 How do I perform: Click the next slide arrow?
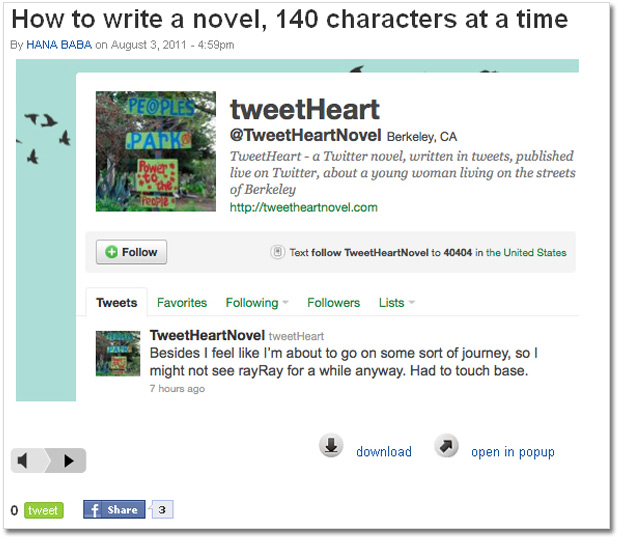[68, 461]
